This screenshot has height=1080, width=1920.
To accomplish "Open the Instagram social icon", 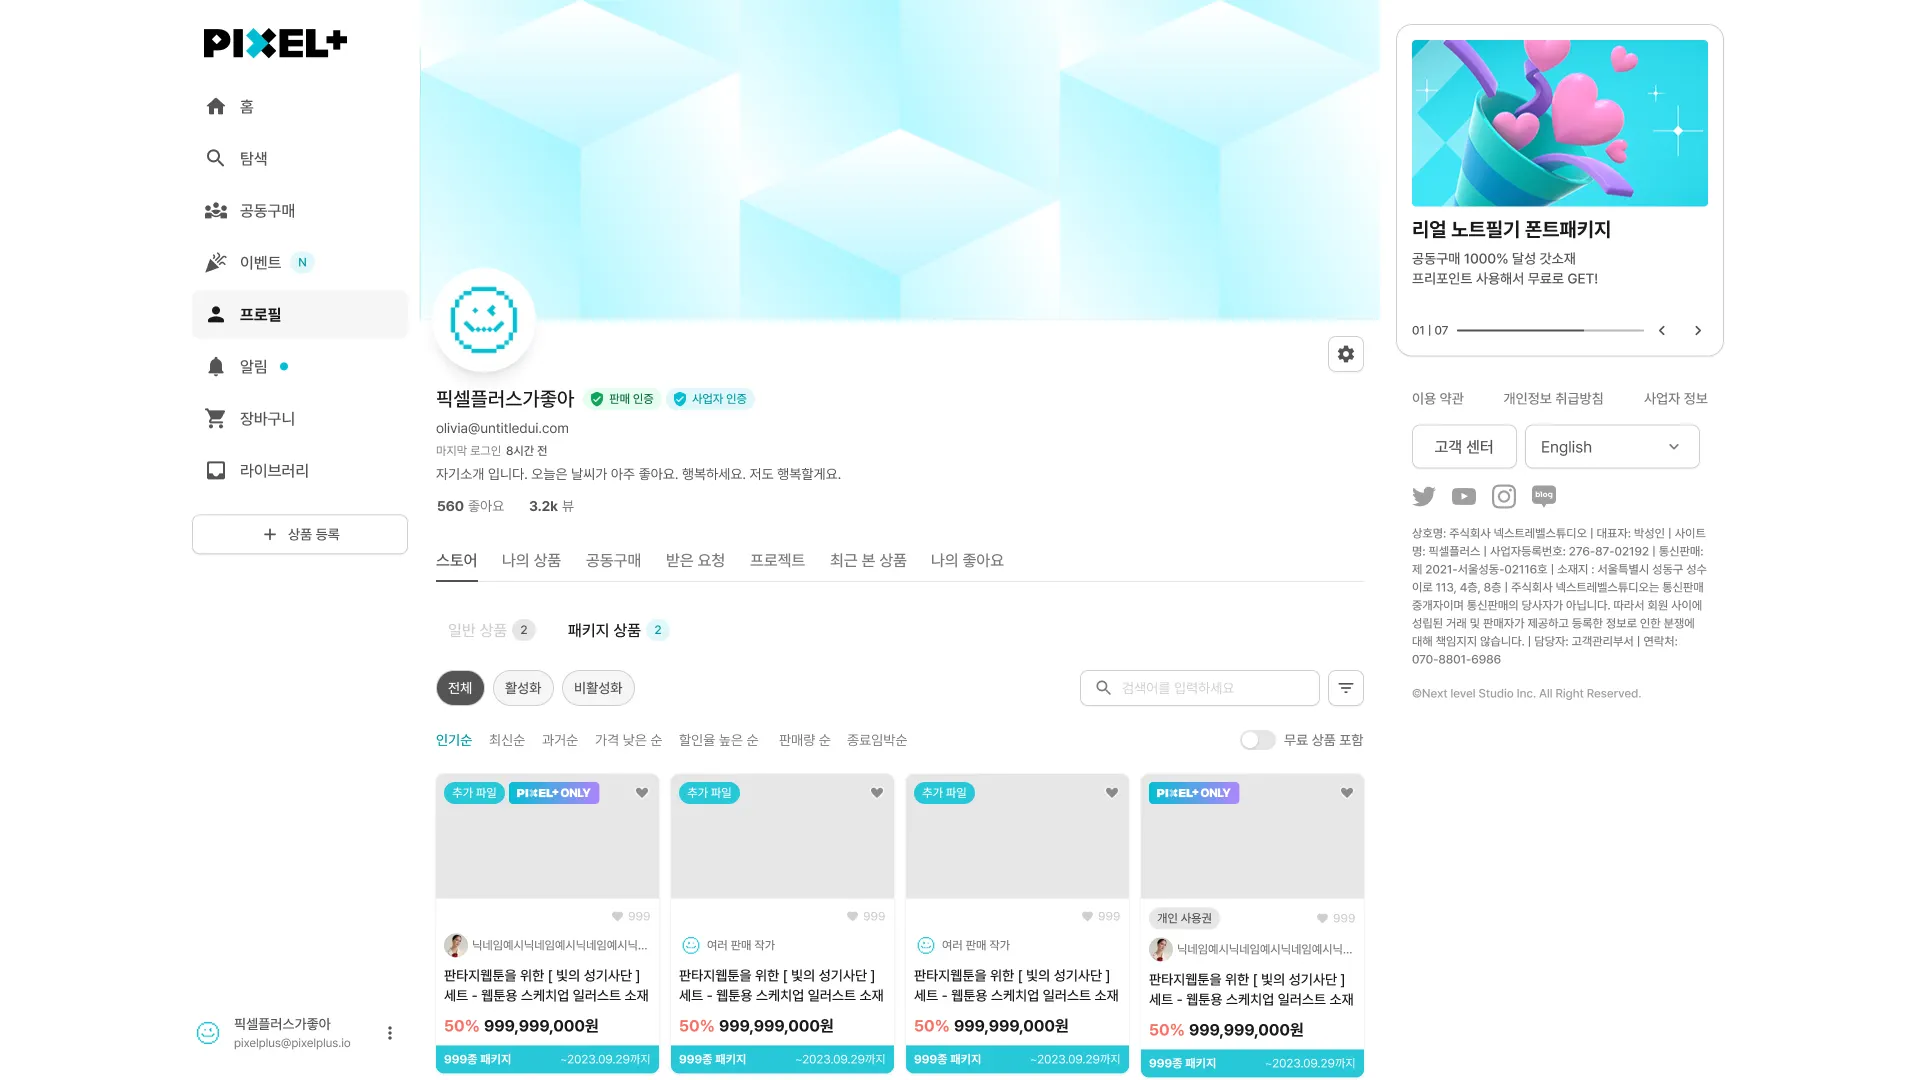I will (x=1503, y=496).
